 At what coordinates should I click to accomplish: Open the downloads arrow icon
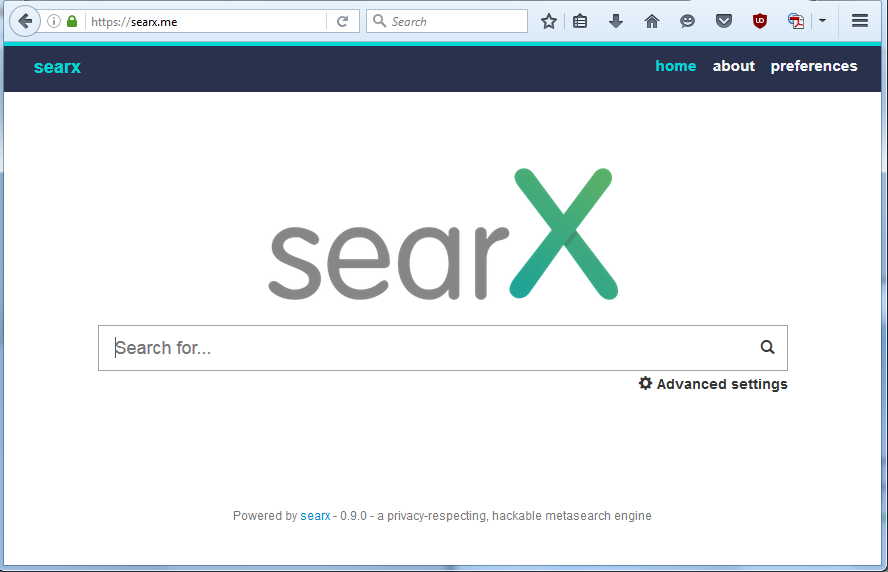(x=616, y=22)
